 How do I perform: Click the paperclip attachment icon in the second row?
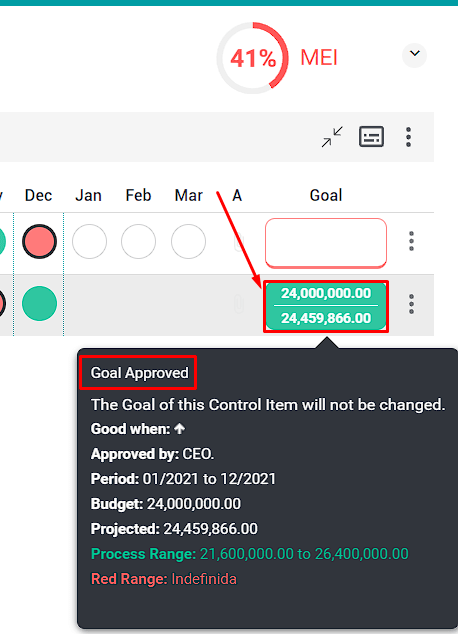[238, 304]
